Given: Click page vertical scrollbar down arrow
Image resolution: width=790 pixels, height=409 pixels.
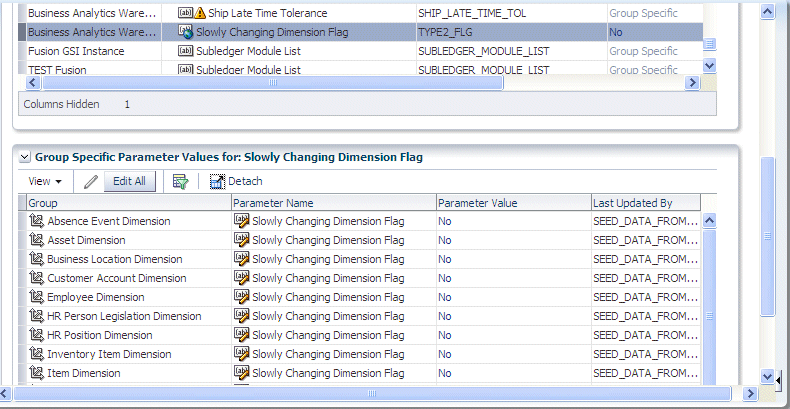Looking at the screenshot, I should 767,376.
